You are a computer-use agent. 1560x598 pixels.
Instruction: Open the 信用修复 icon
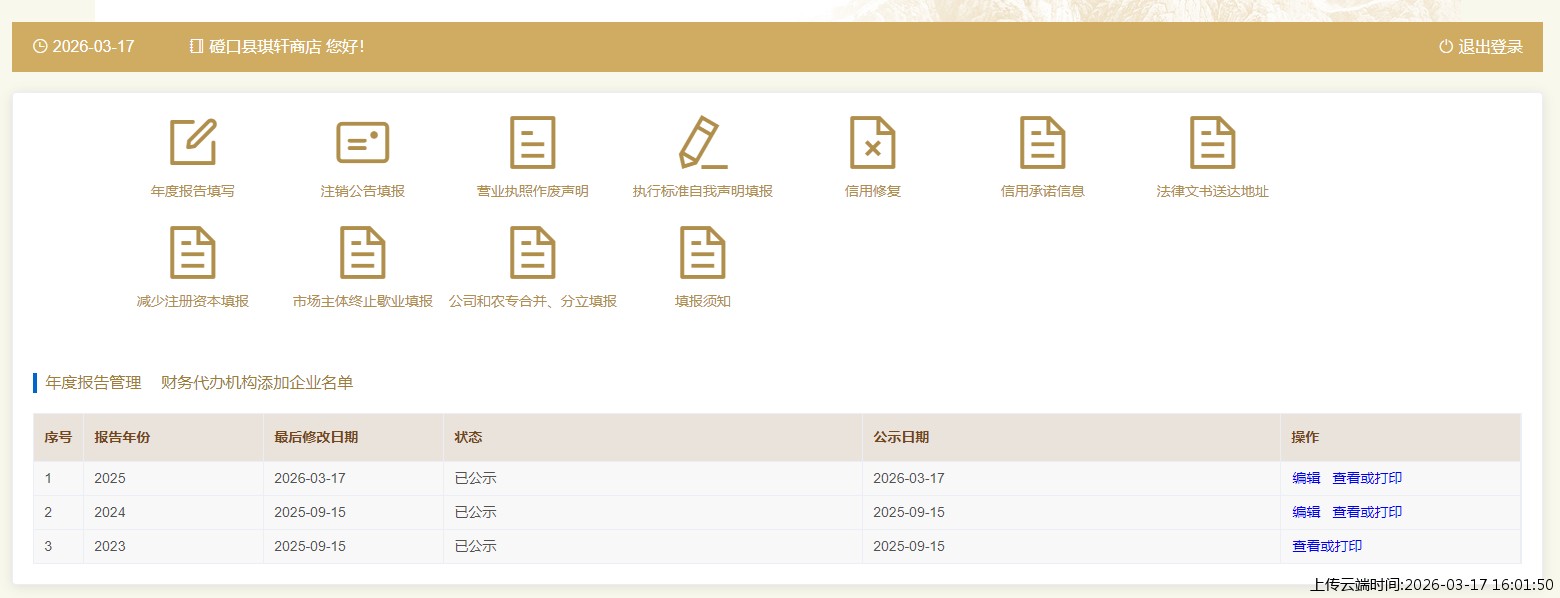(873, 143)
